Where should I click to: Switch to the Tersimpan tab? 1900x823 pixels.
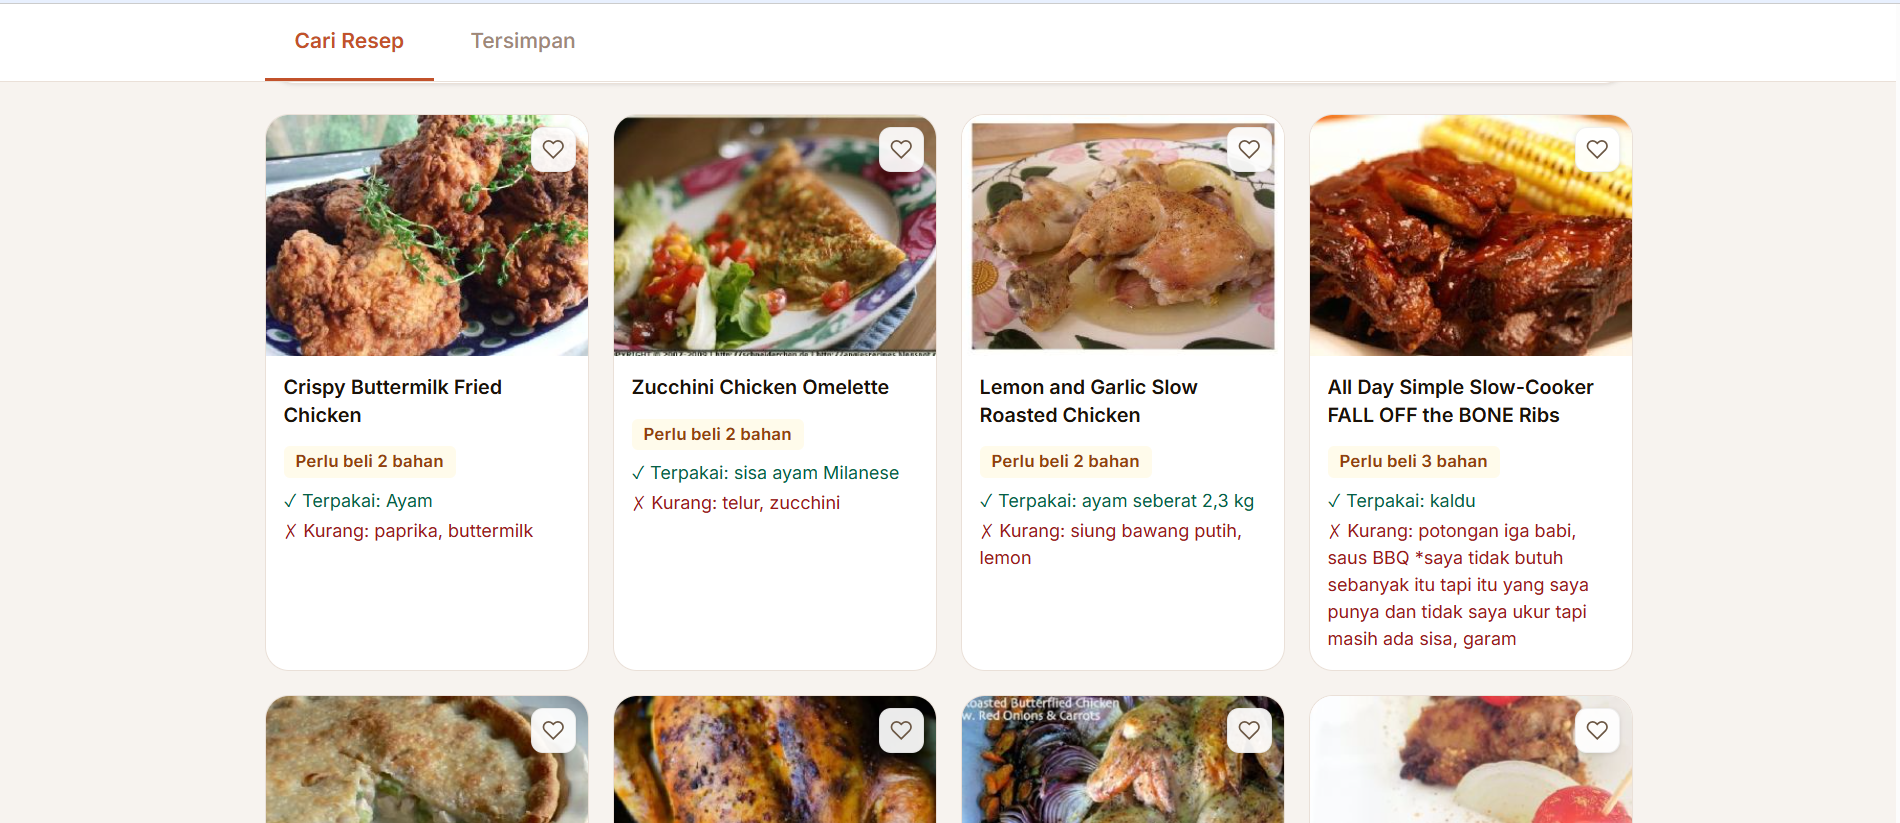point(523,41)
